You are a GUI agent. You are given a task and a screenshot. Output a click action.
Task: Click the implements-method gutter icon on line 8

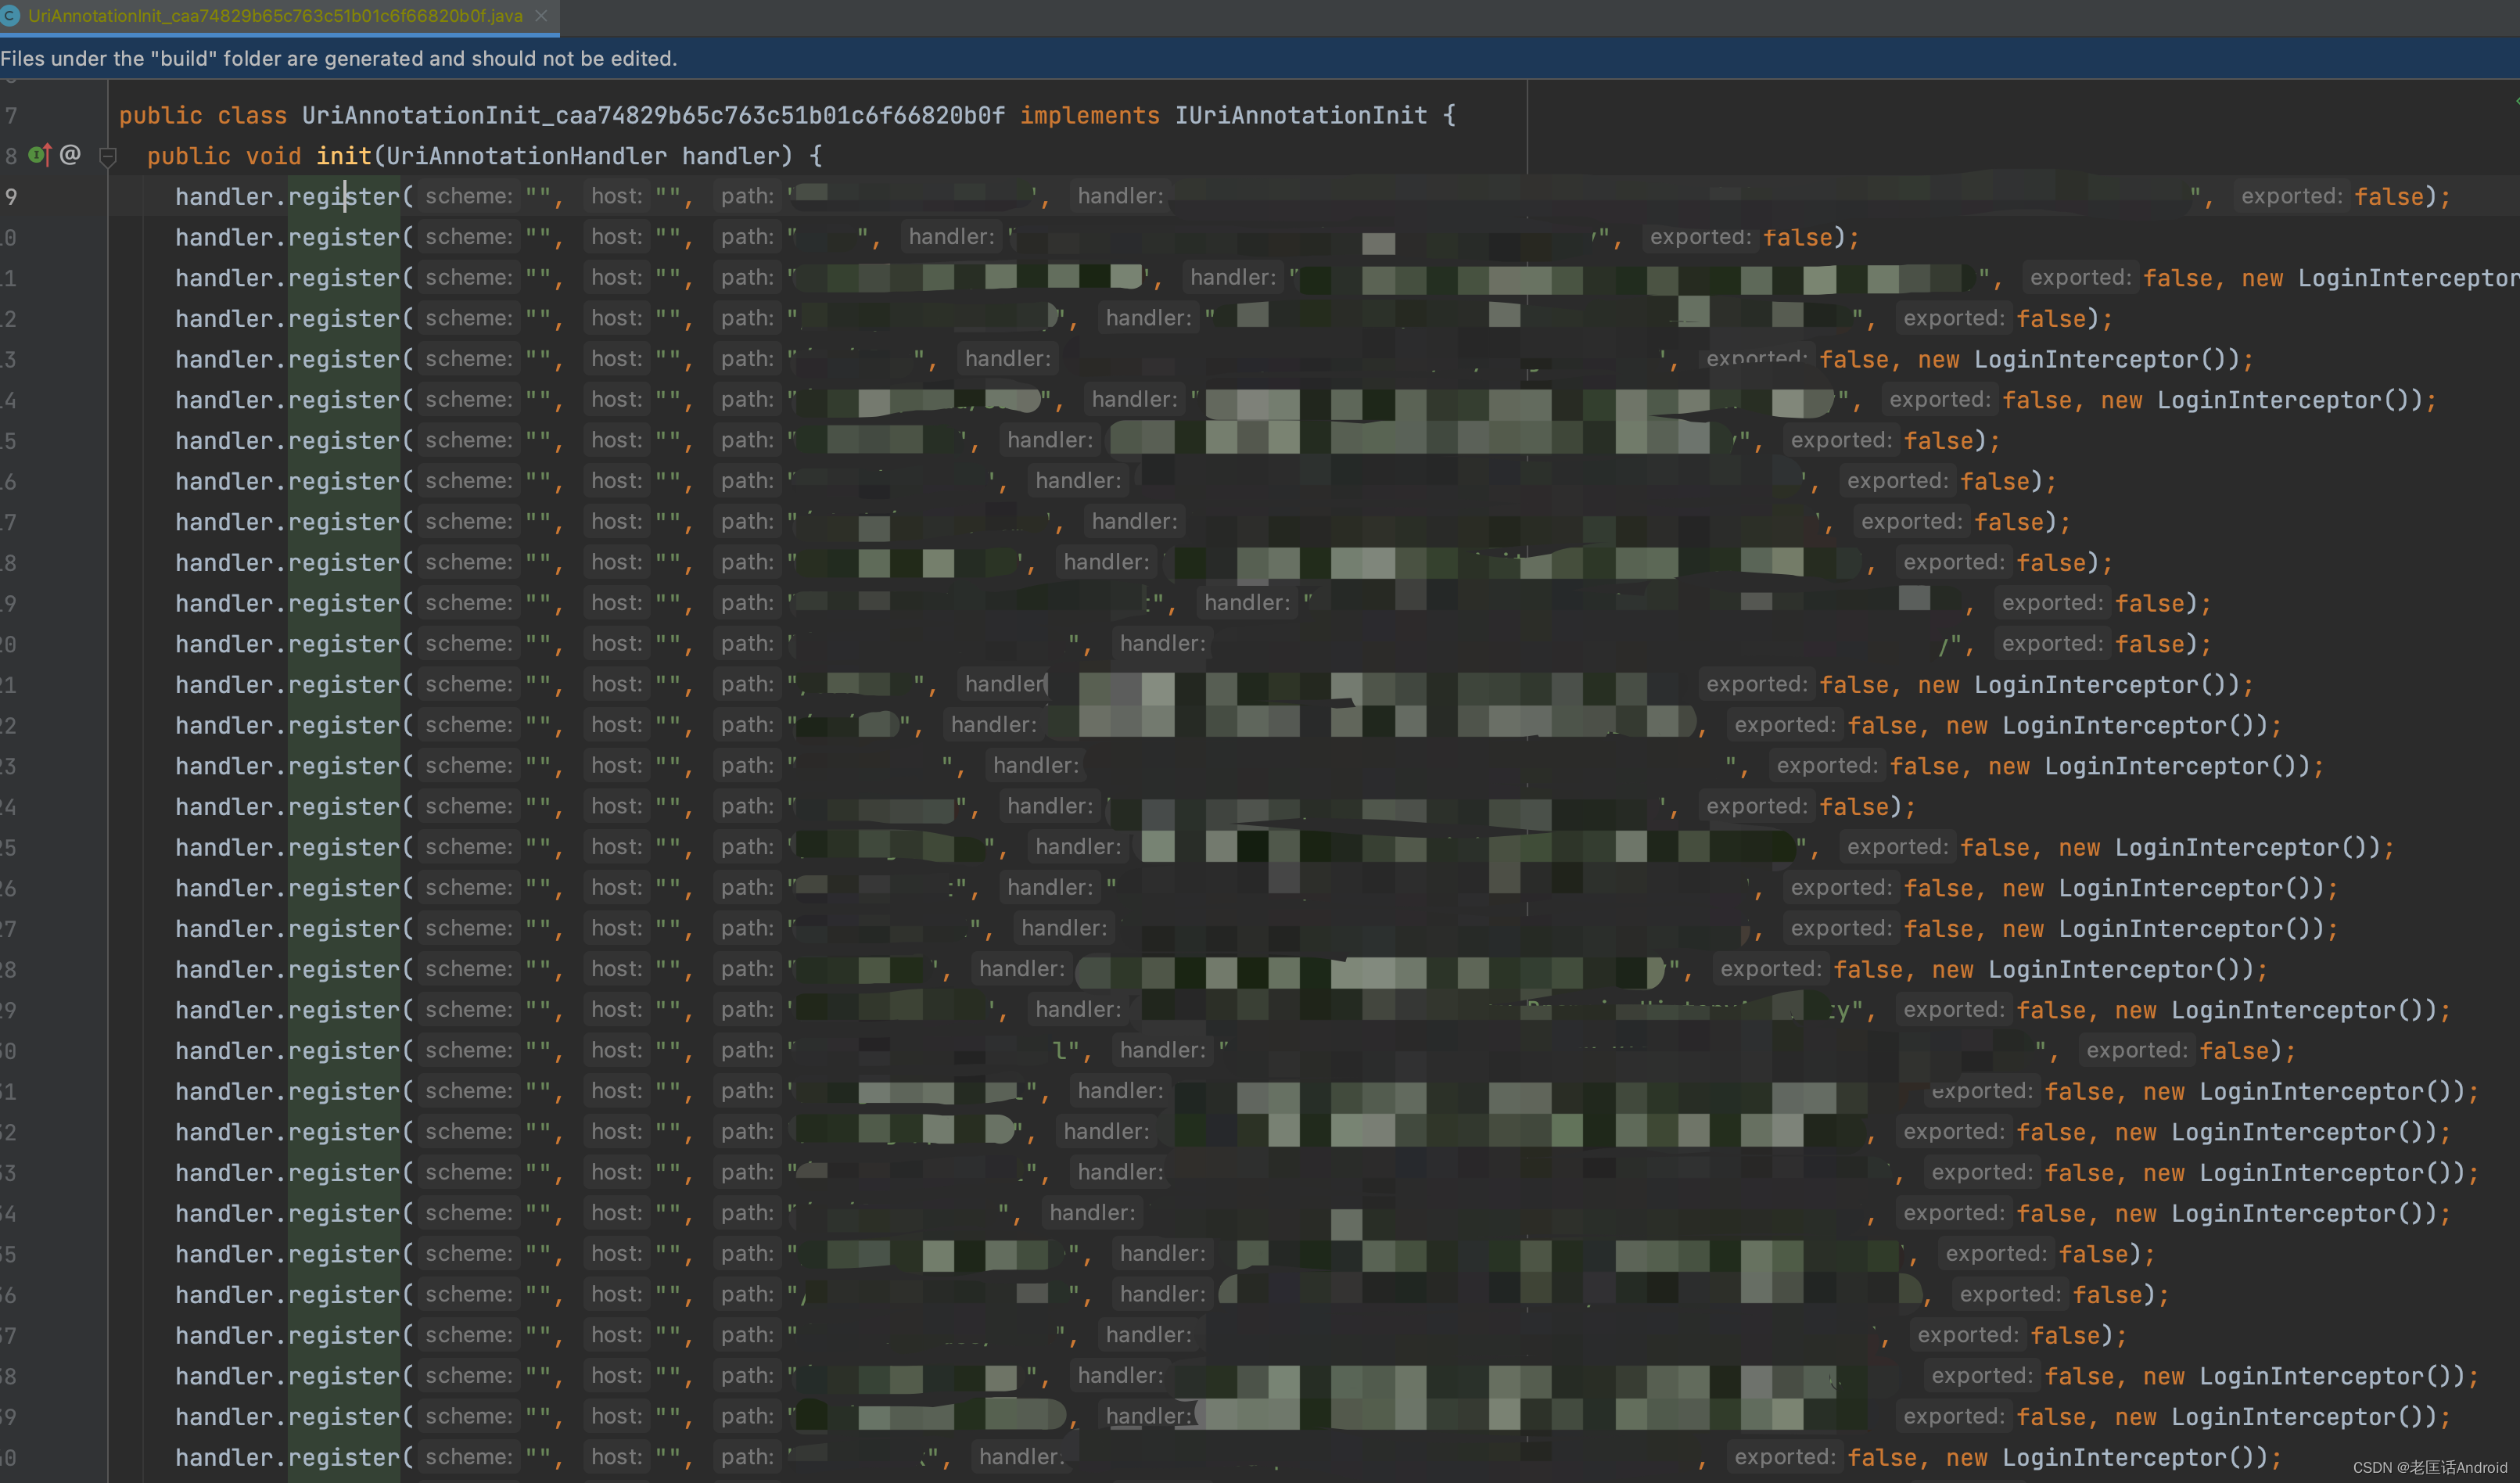39,155
